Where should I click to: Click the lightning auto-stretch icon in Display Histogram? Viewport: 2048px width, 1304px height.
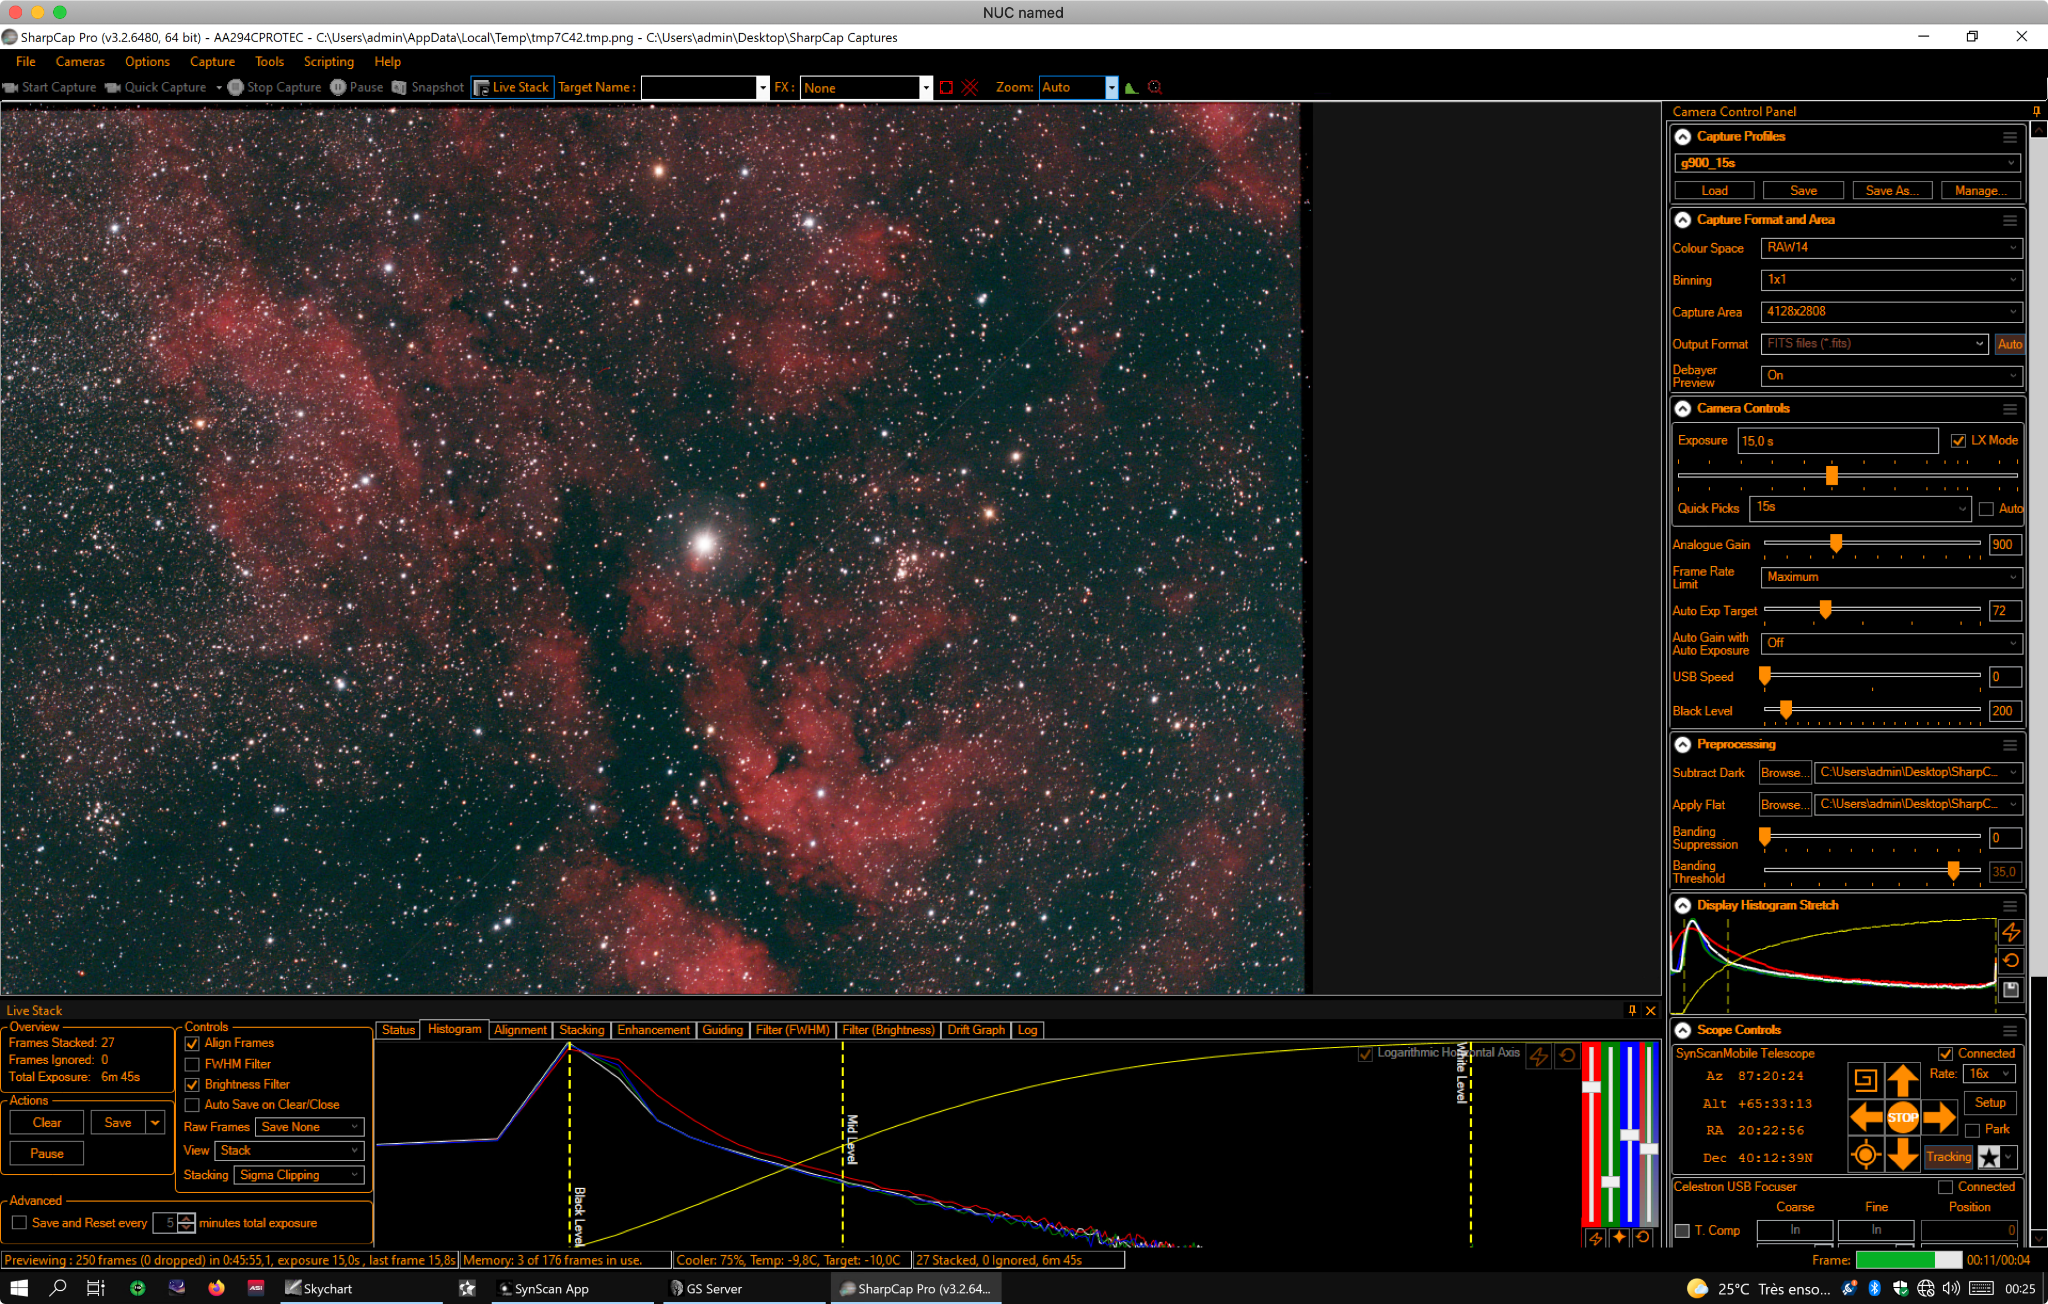(x=2011, y=932)
